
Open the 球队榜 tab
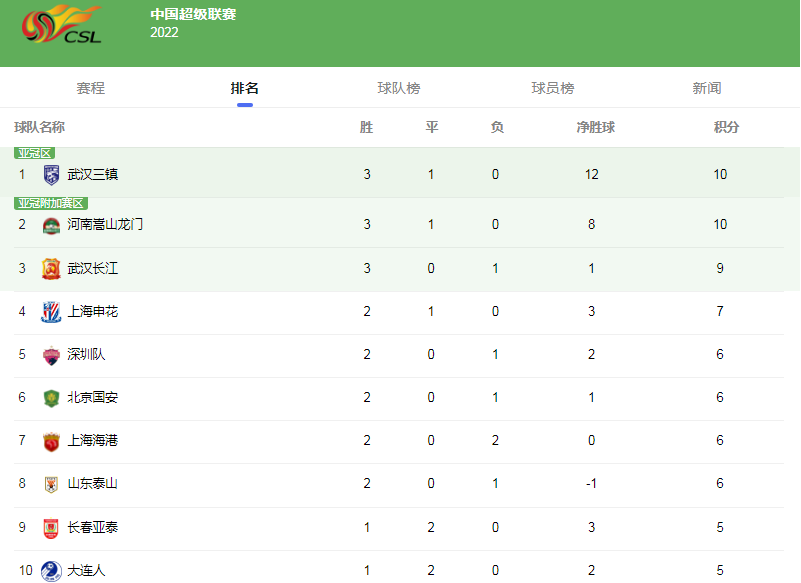click(x=398, y=88)
